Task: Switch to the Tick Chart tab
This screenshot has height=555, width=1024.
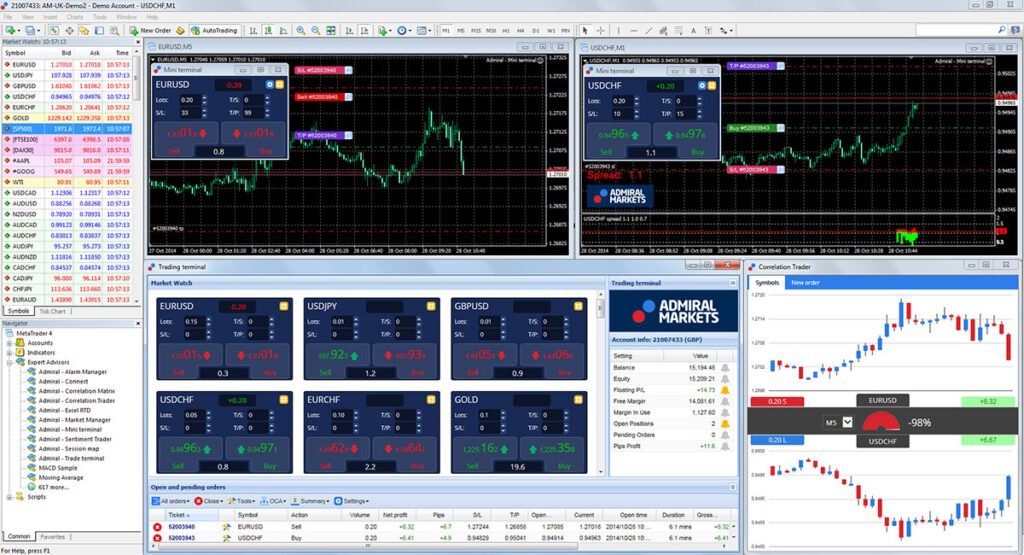Action: tap(52, 311)
